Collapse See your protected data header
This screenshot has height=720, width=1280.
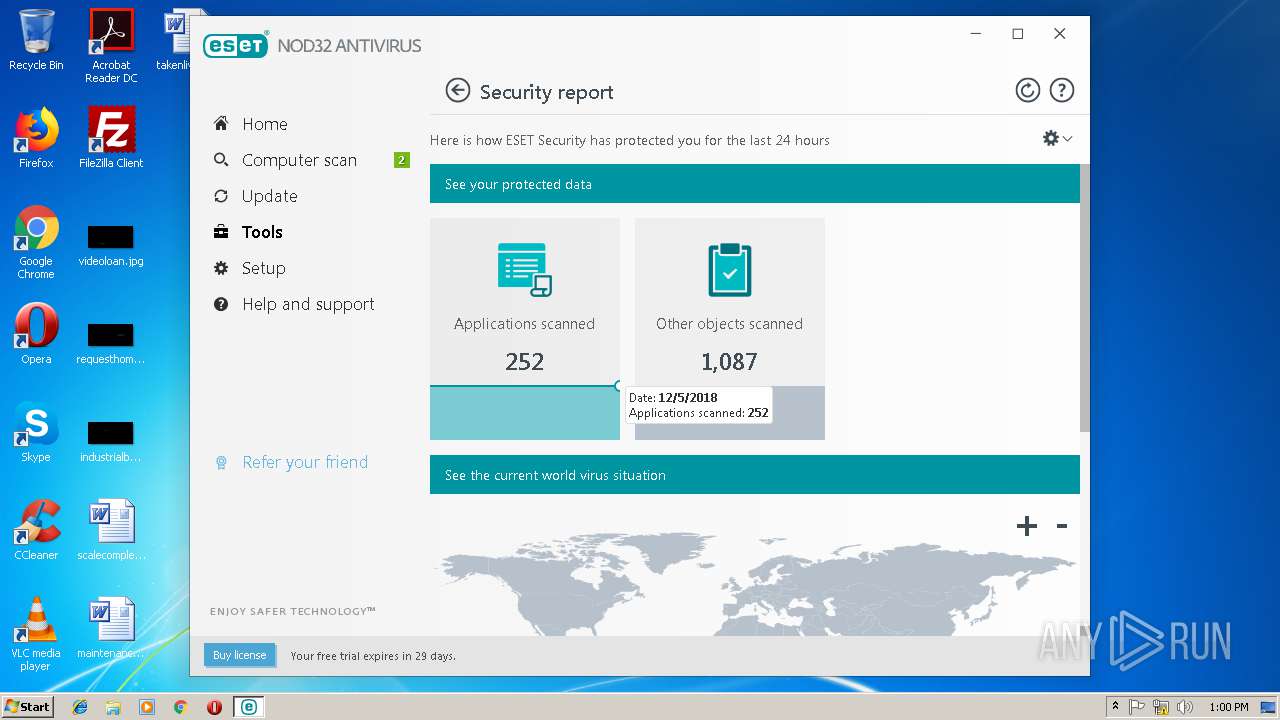click(x=755, y=184)
